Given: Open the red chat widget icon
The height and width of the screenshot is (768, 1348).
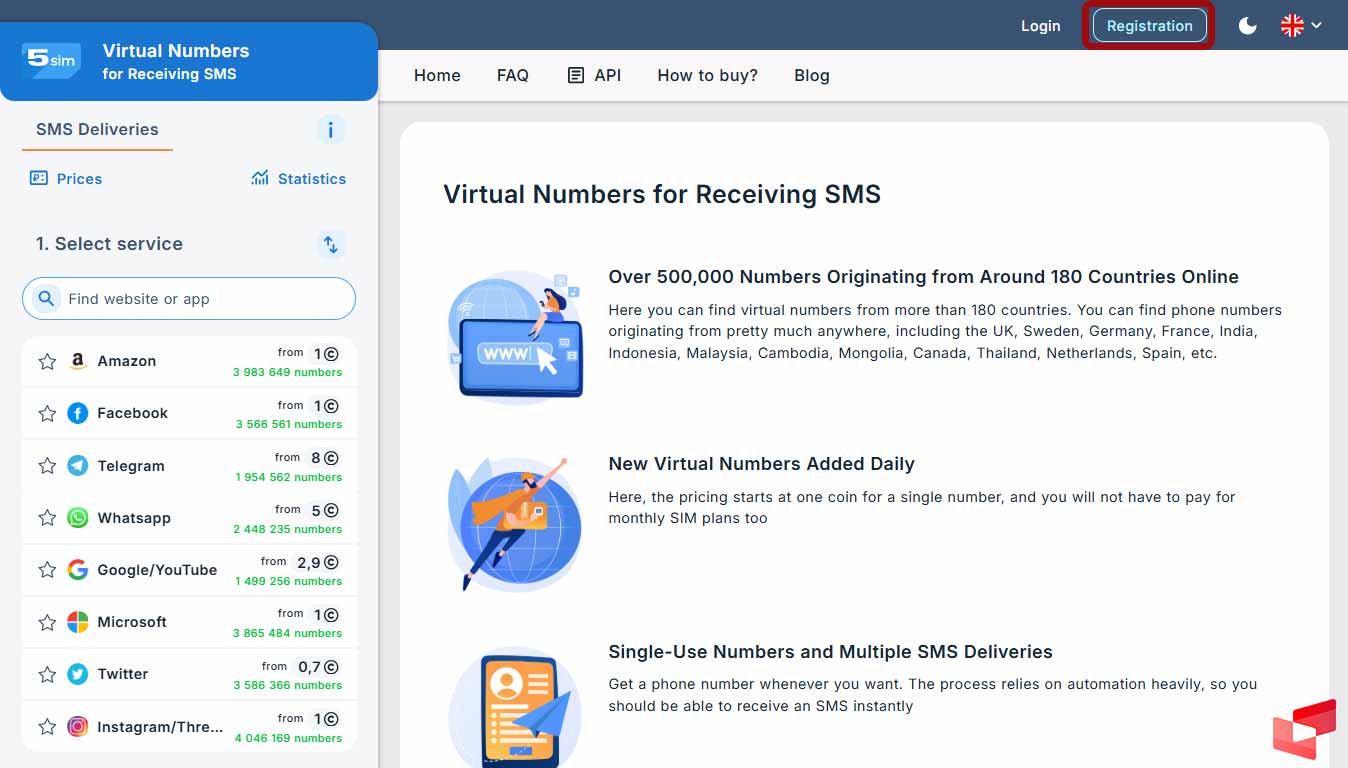Looking at the screenshot, I should [x=1304, y=729].
